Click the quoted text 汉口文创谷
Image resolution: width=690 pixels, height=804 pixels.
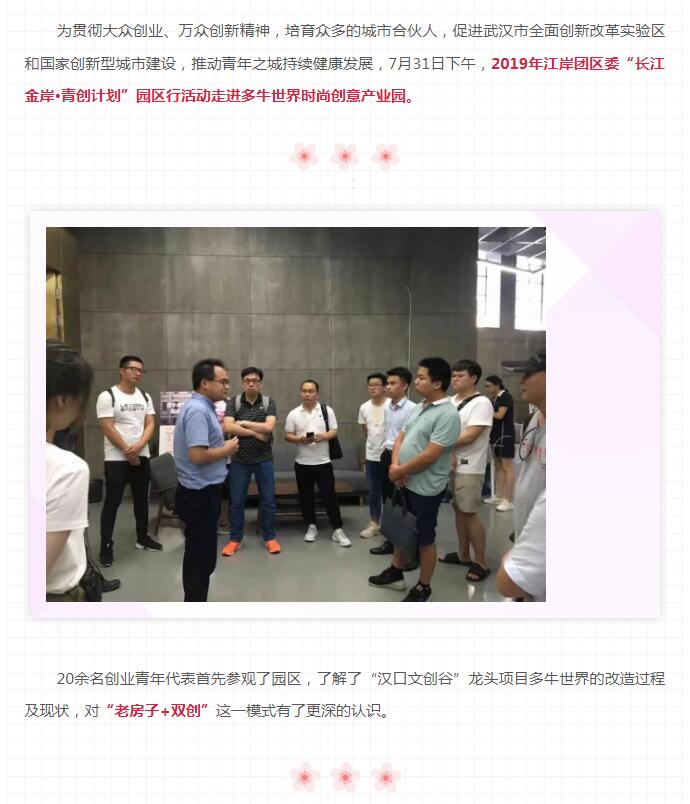414,678
